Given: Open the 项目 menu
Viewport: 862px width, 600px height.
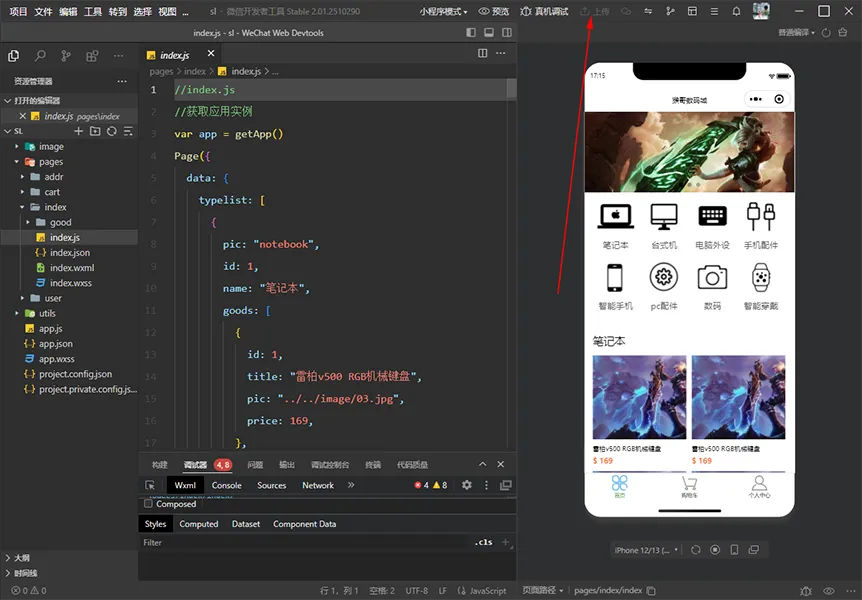Looking at the screenshot, I should [18, 11].
